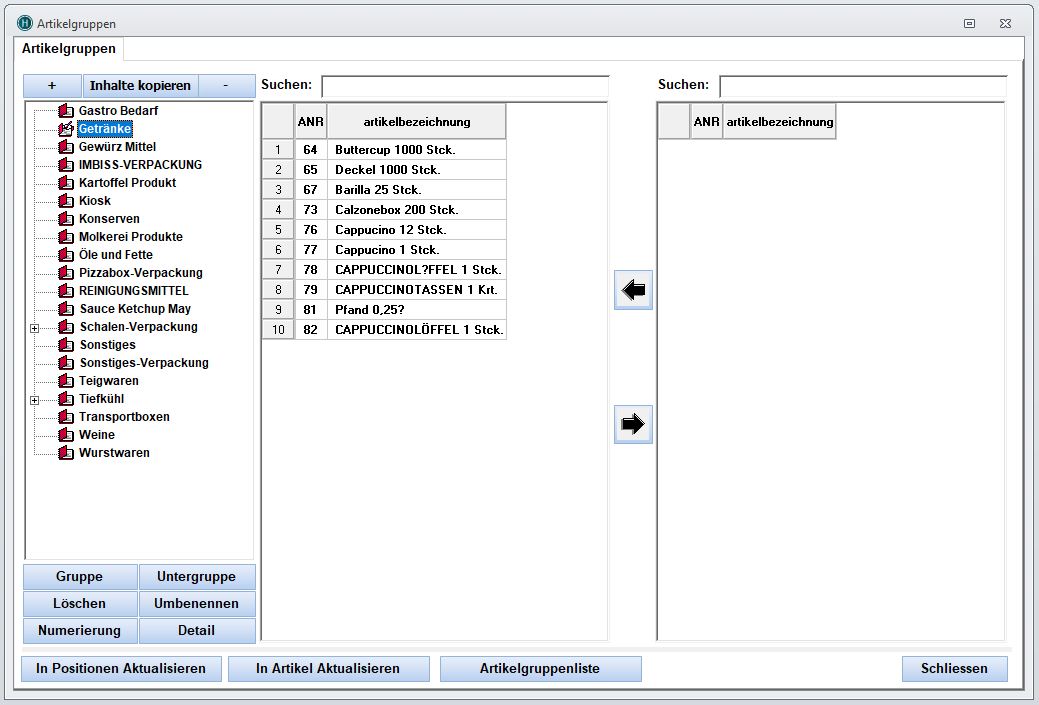Click the book icon beside Gastro Bedarf

point(66,111)
